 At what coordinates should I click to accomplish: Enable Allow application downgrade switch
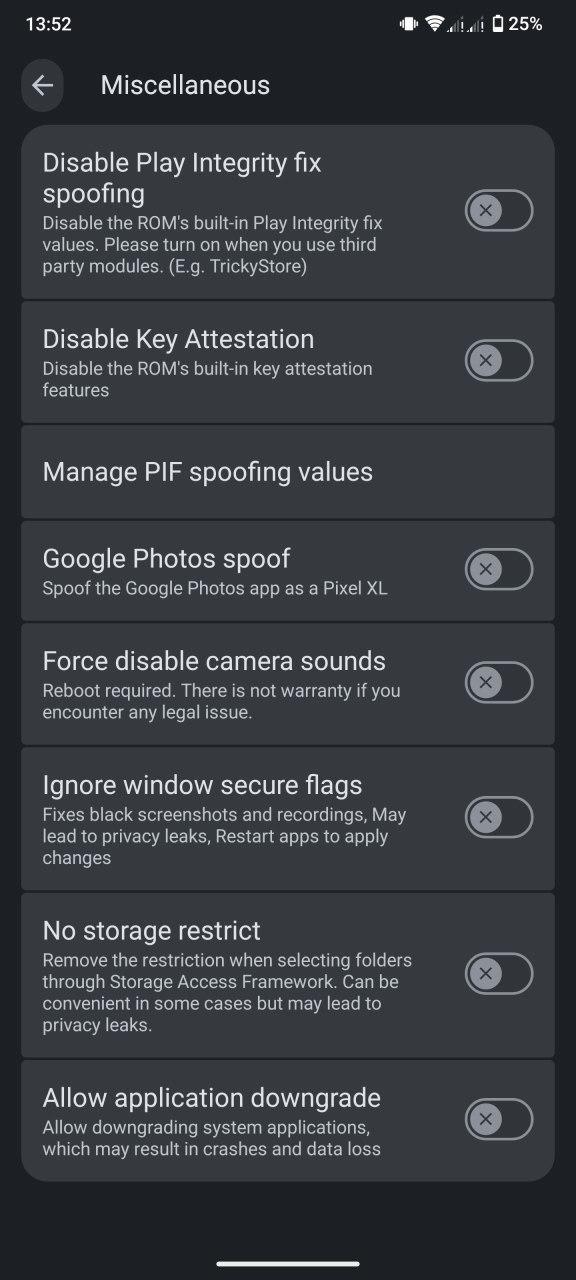pyautogui.click(x=499, y=1119)
